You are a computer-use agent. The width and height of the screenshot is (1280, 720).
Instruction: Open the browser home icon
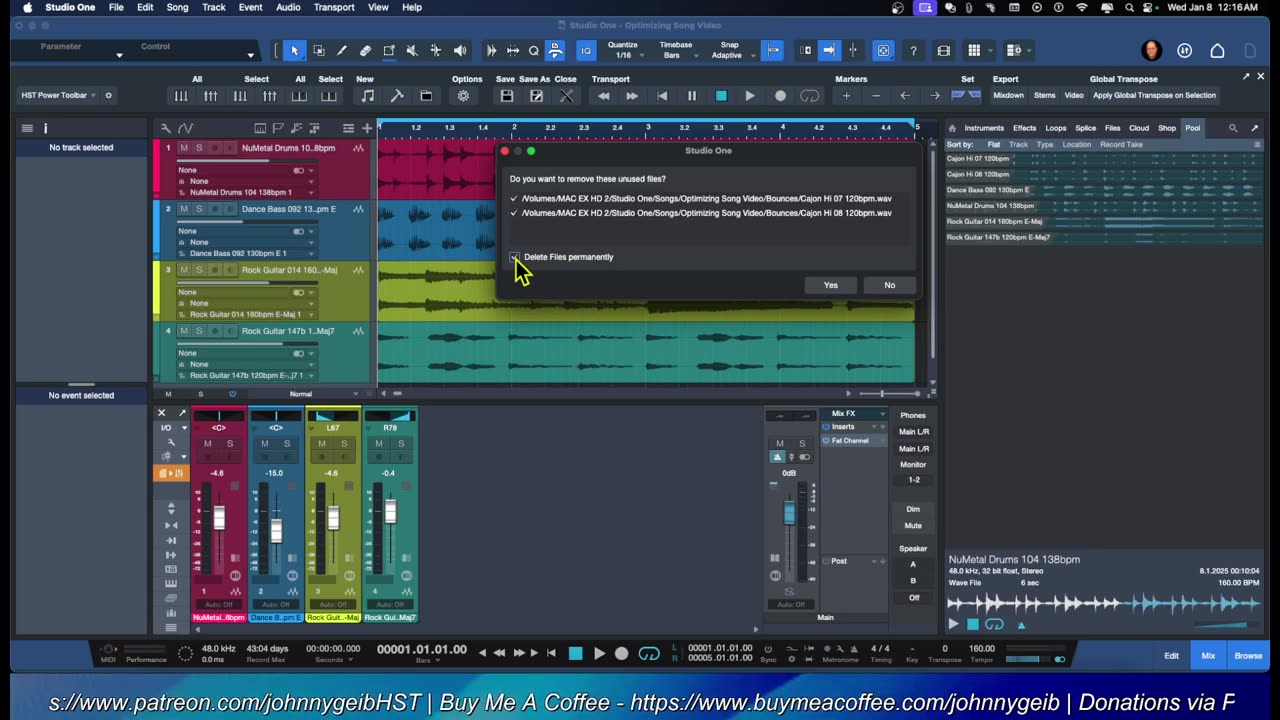pyautogui.click(x=952, y=128)
